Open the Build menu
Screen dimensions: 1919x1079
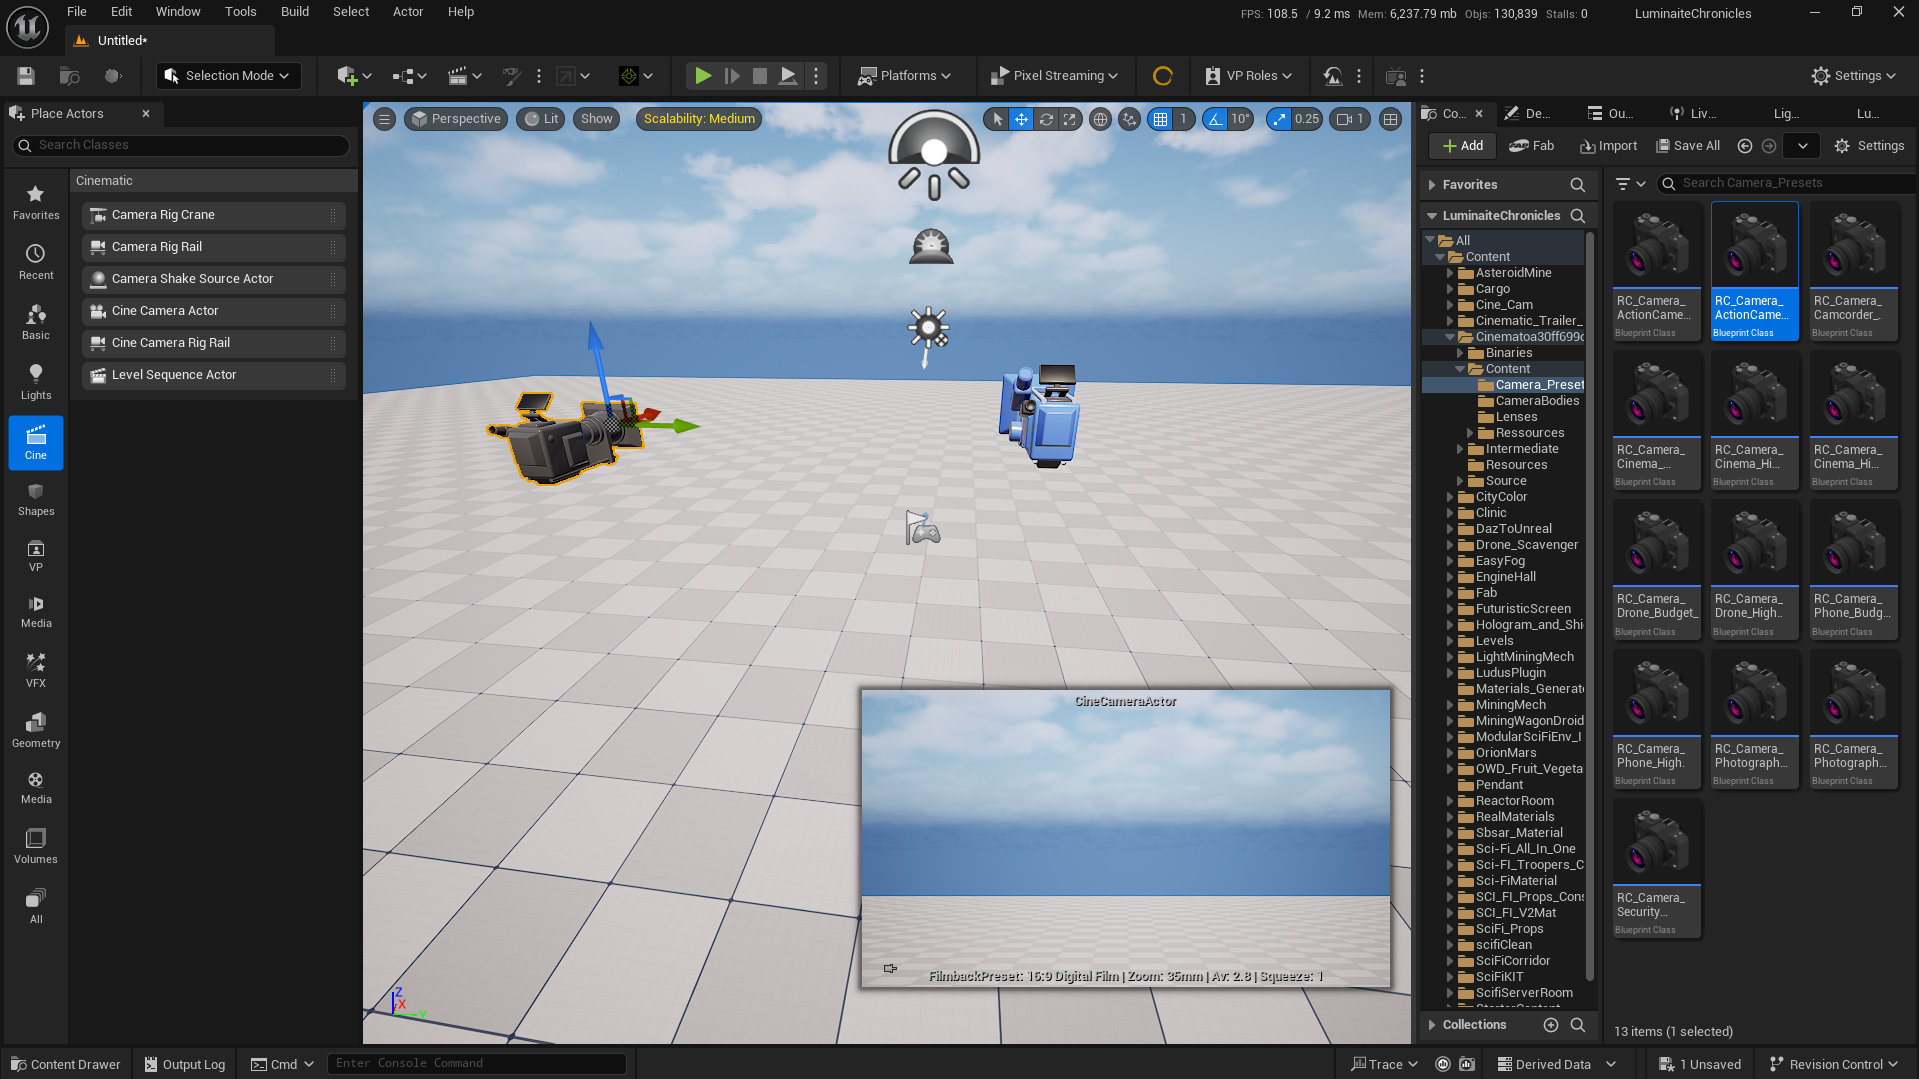click(x=295, y=12)
